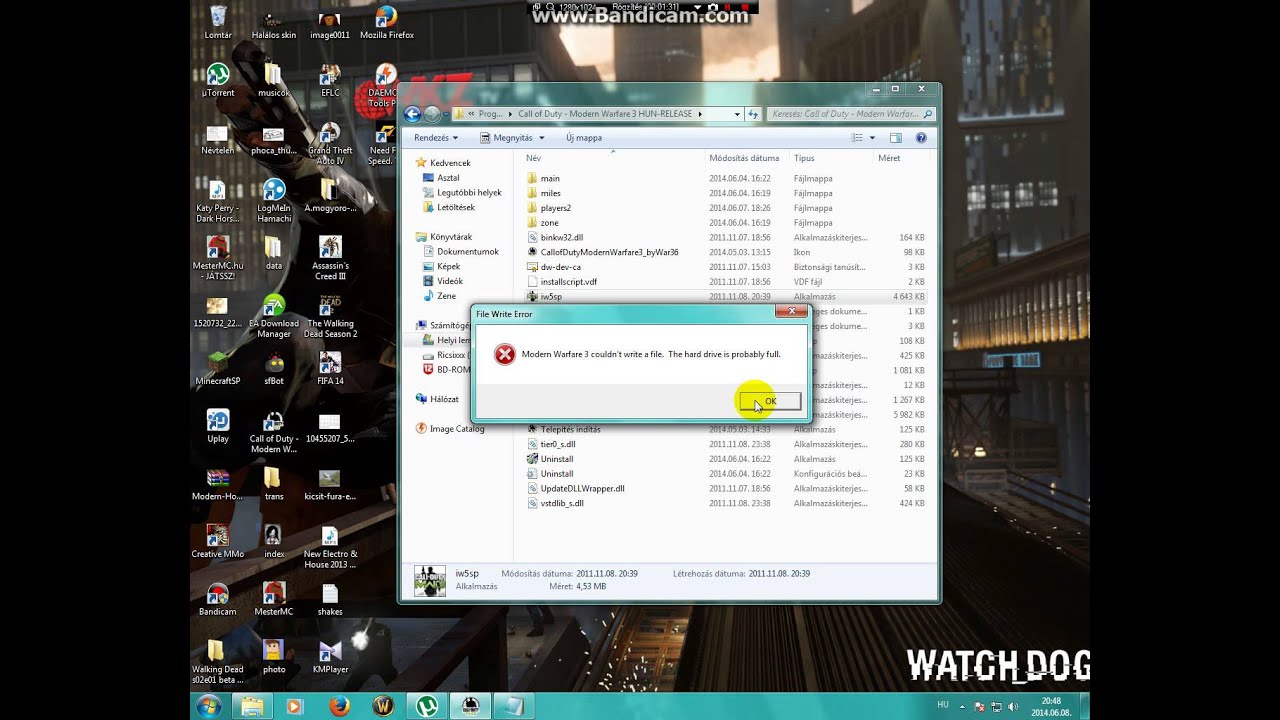Sort by Módosítás dátuma column header
This screenshot has height=720, width=1280.
point(744,158)
